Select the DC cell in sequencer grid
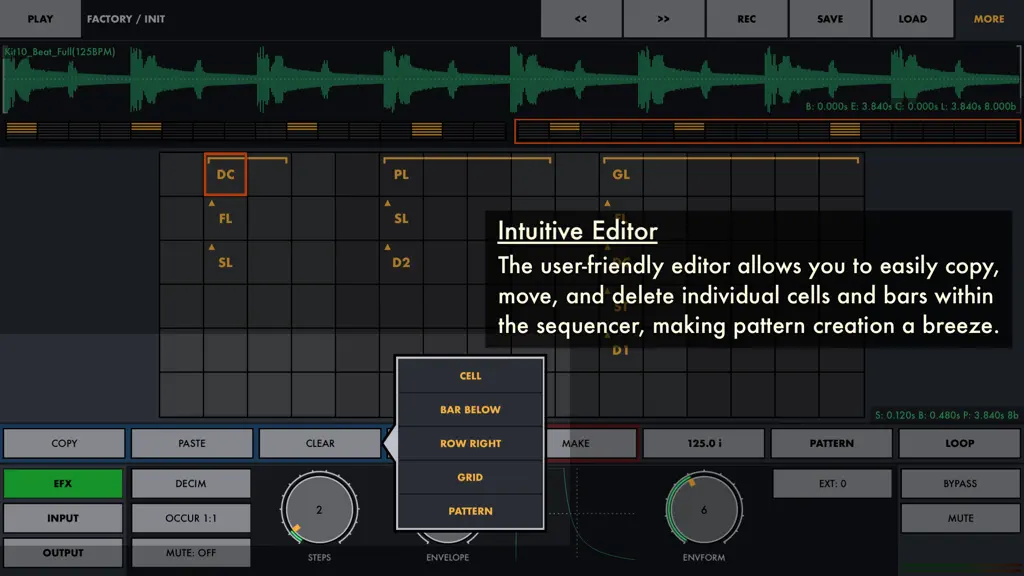Screen dimensions: 1024x576 225,174
